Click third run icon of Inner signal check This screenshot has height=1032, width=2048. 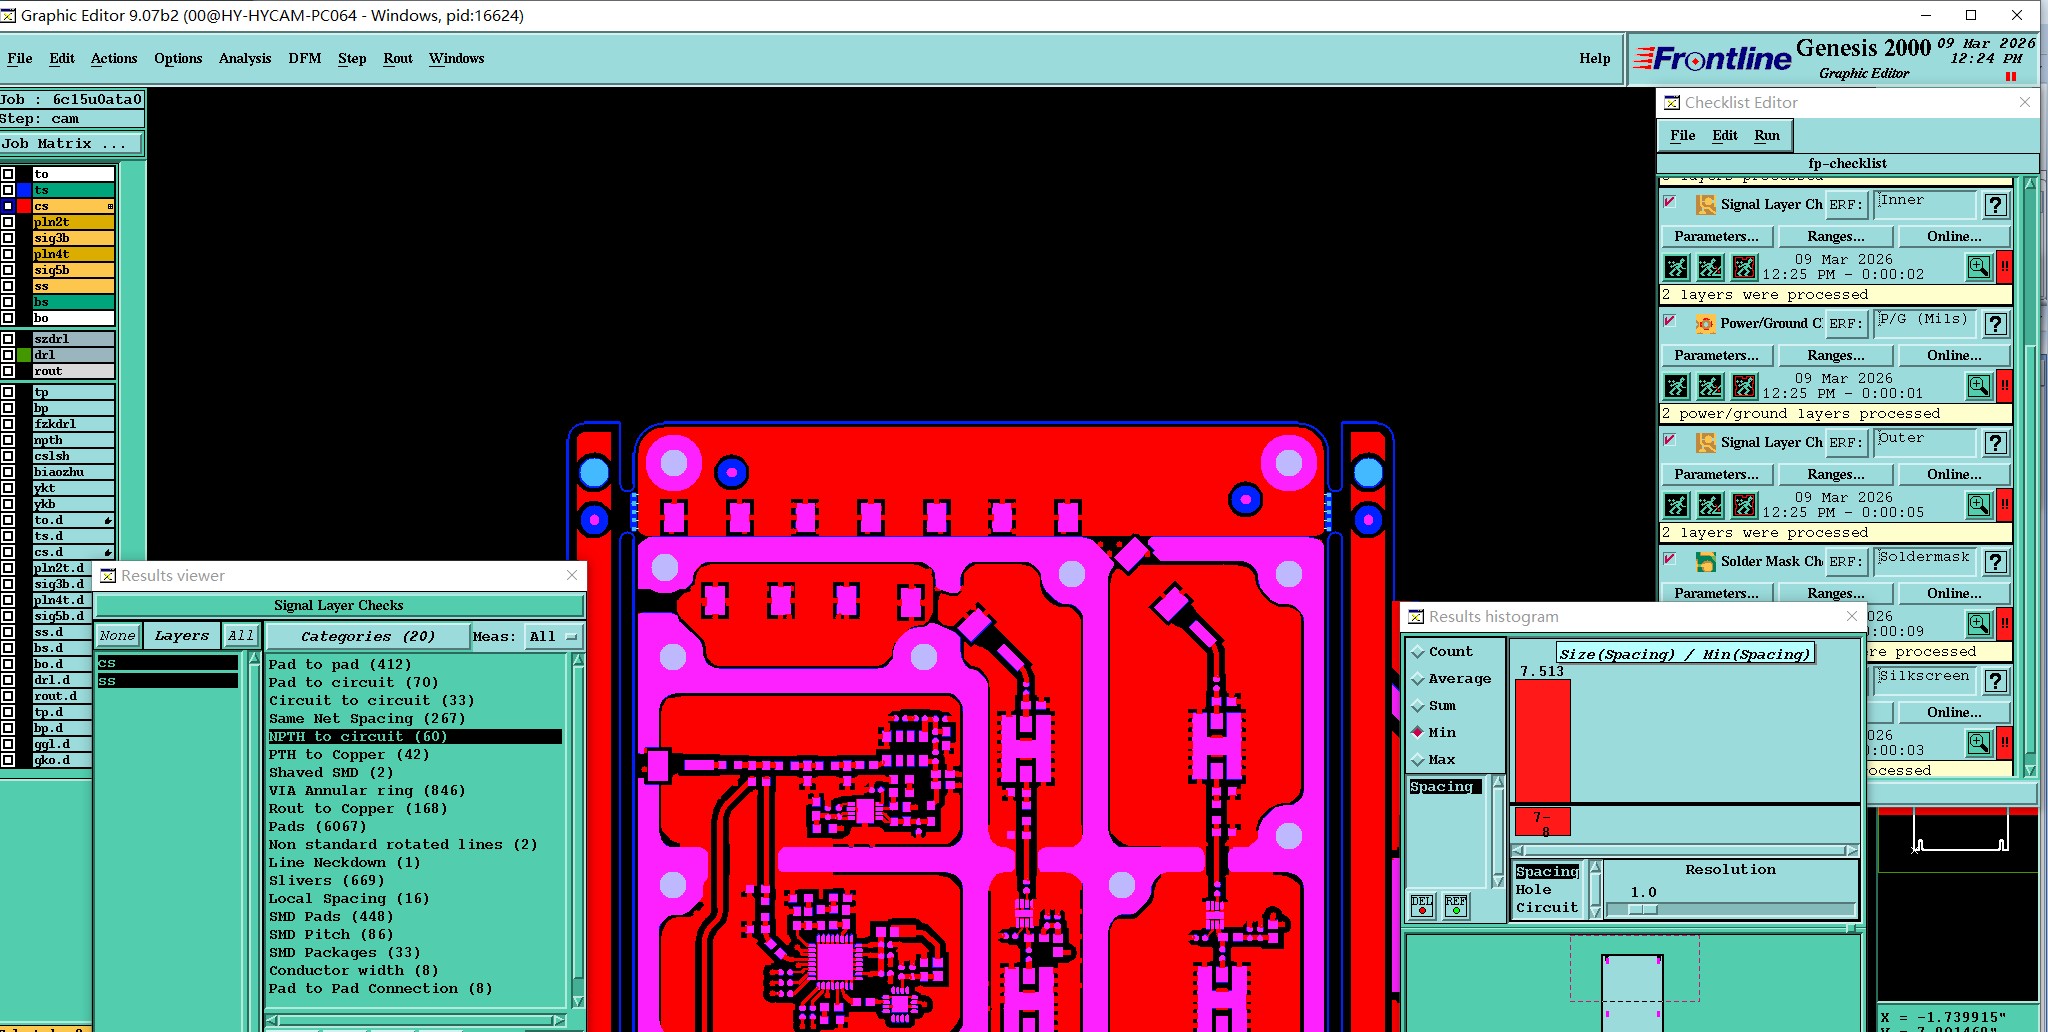point(1744,267)
